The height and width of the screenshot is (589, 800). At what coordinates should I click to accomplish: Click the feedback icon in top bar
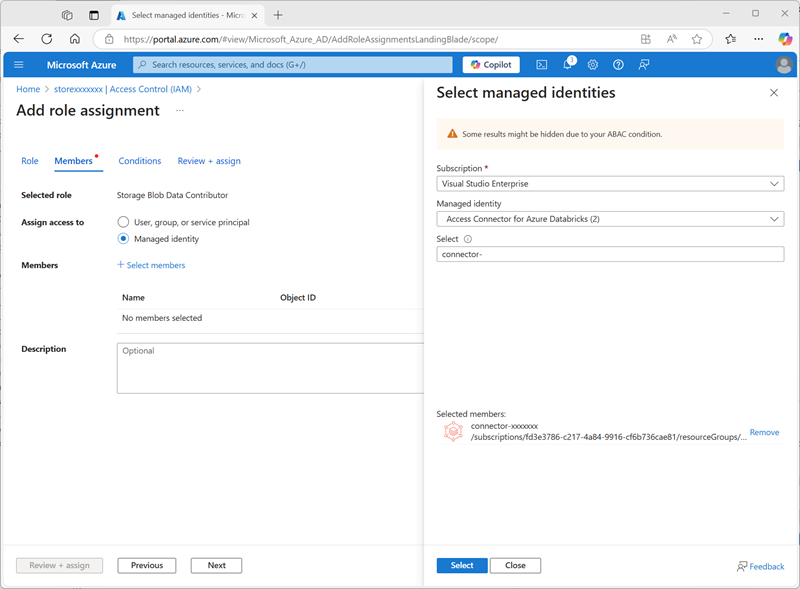point(644,65)
